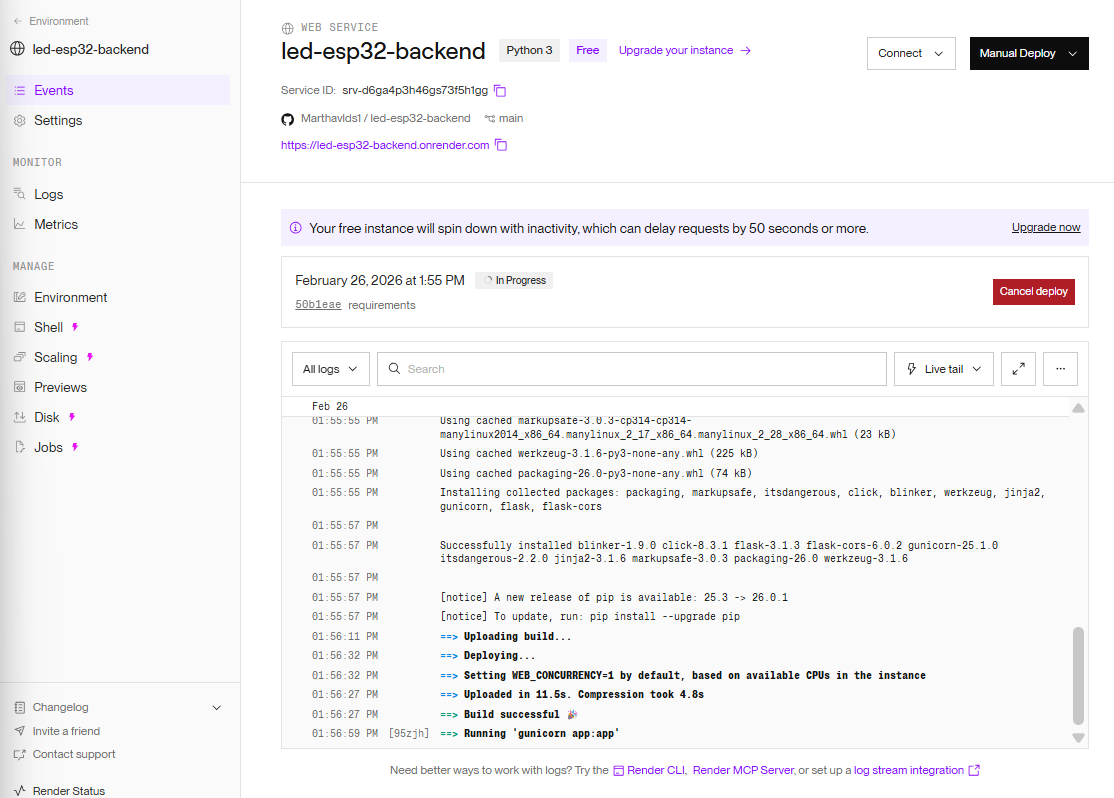Click the Render CLI link

tap(656, 770)
